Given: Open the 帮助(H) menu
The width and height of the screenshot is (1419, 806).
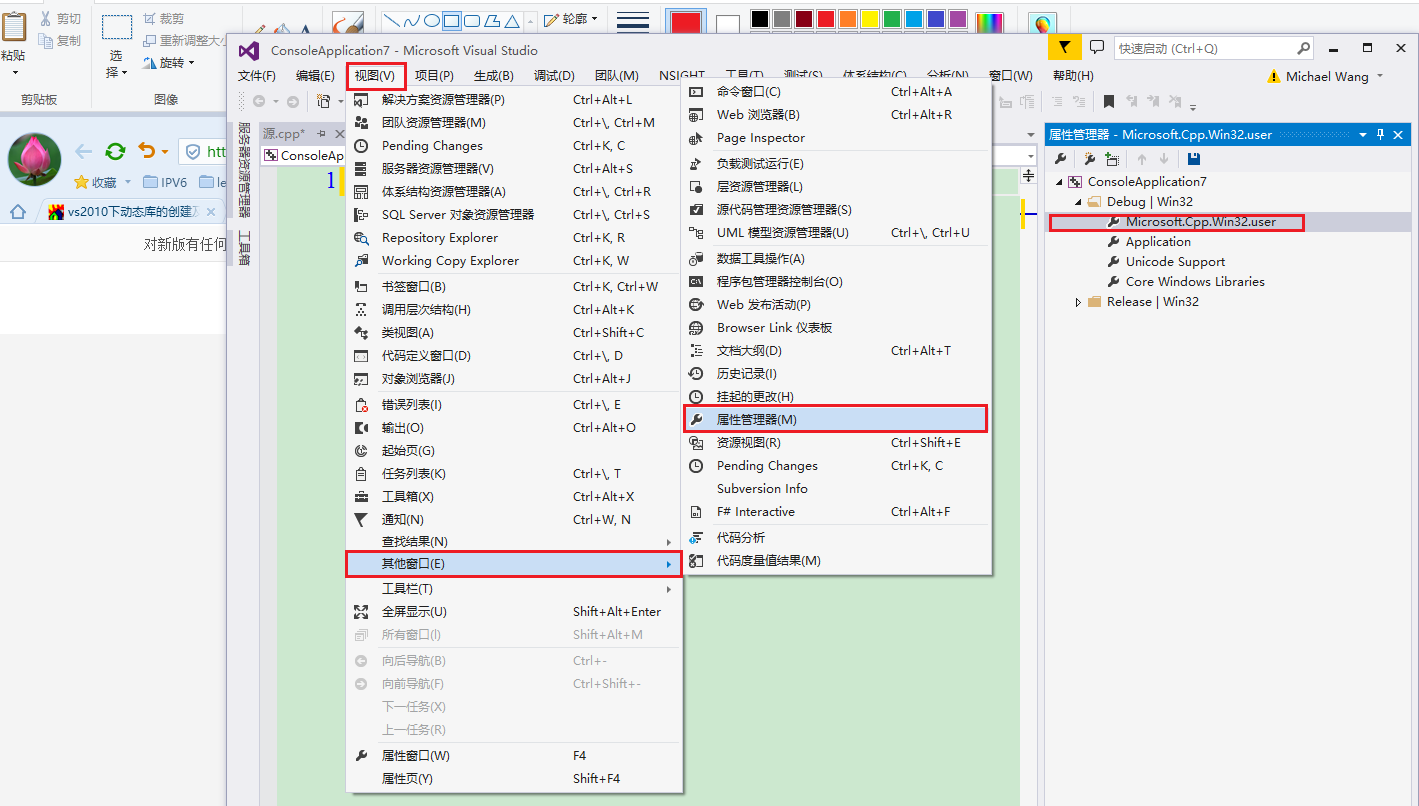Looking at the screenshot, I should [1073, 76].
